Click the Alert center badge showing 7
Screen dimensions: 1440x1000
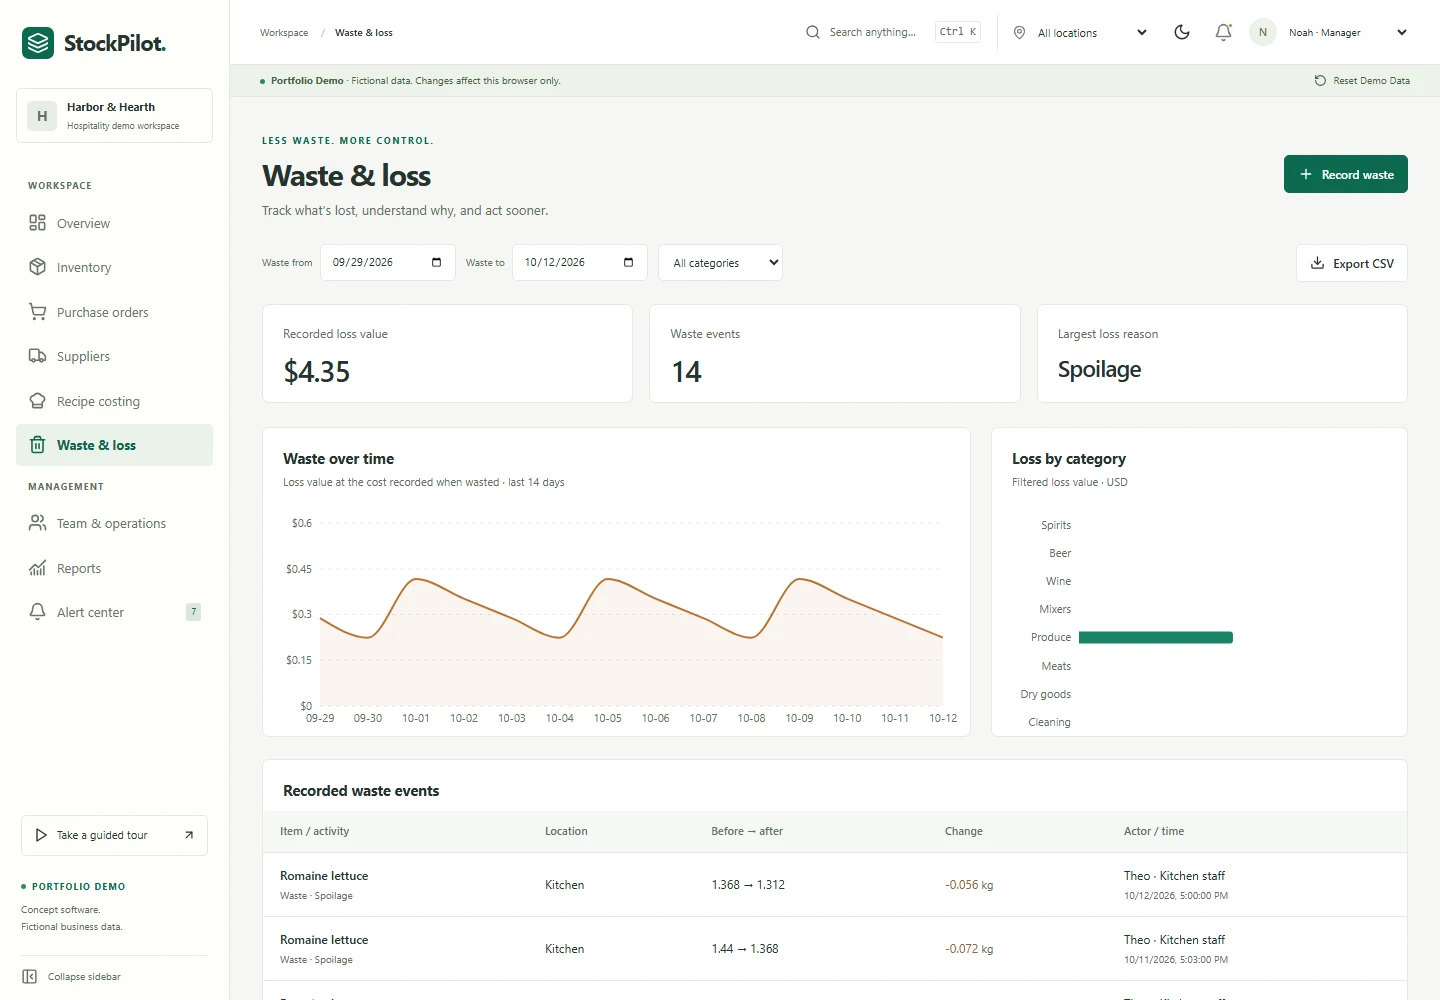pos(194,611)
